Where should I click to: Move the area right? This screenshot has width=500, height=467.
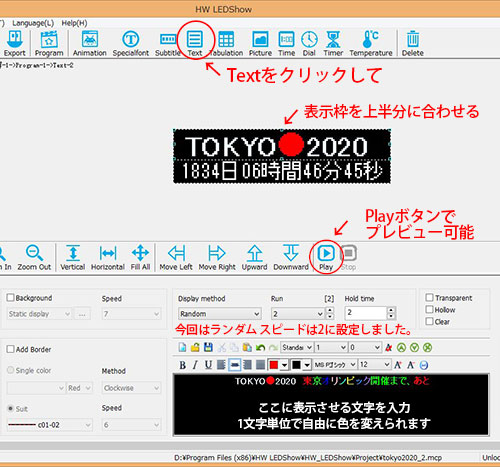(x=217, y=258)
